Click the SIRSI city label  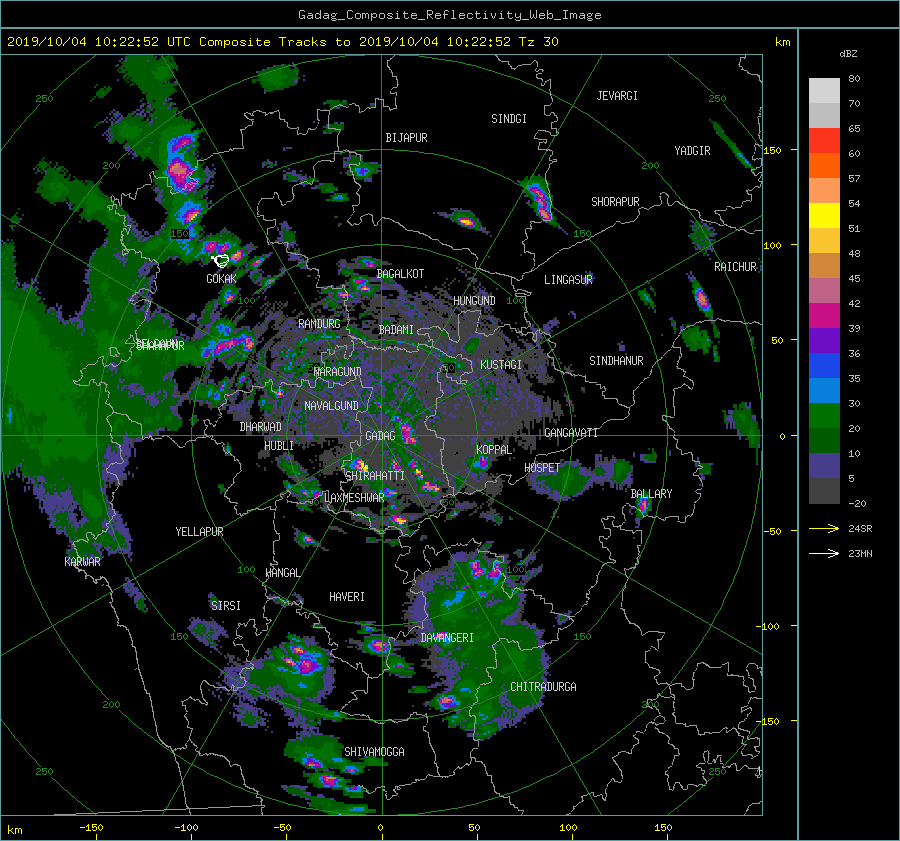click(x=226, y=606)
